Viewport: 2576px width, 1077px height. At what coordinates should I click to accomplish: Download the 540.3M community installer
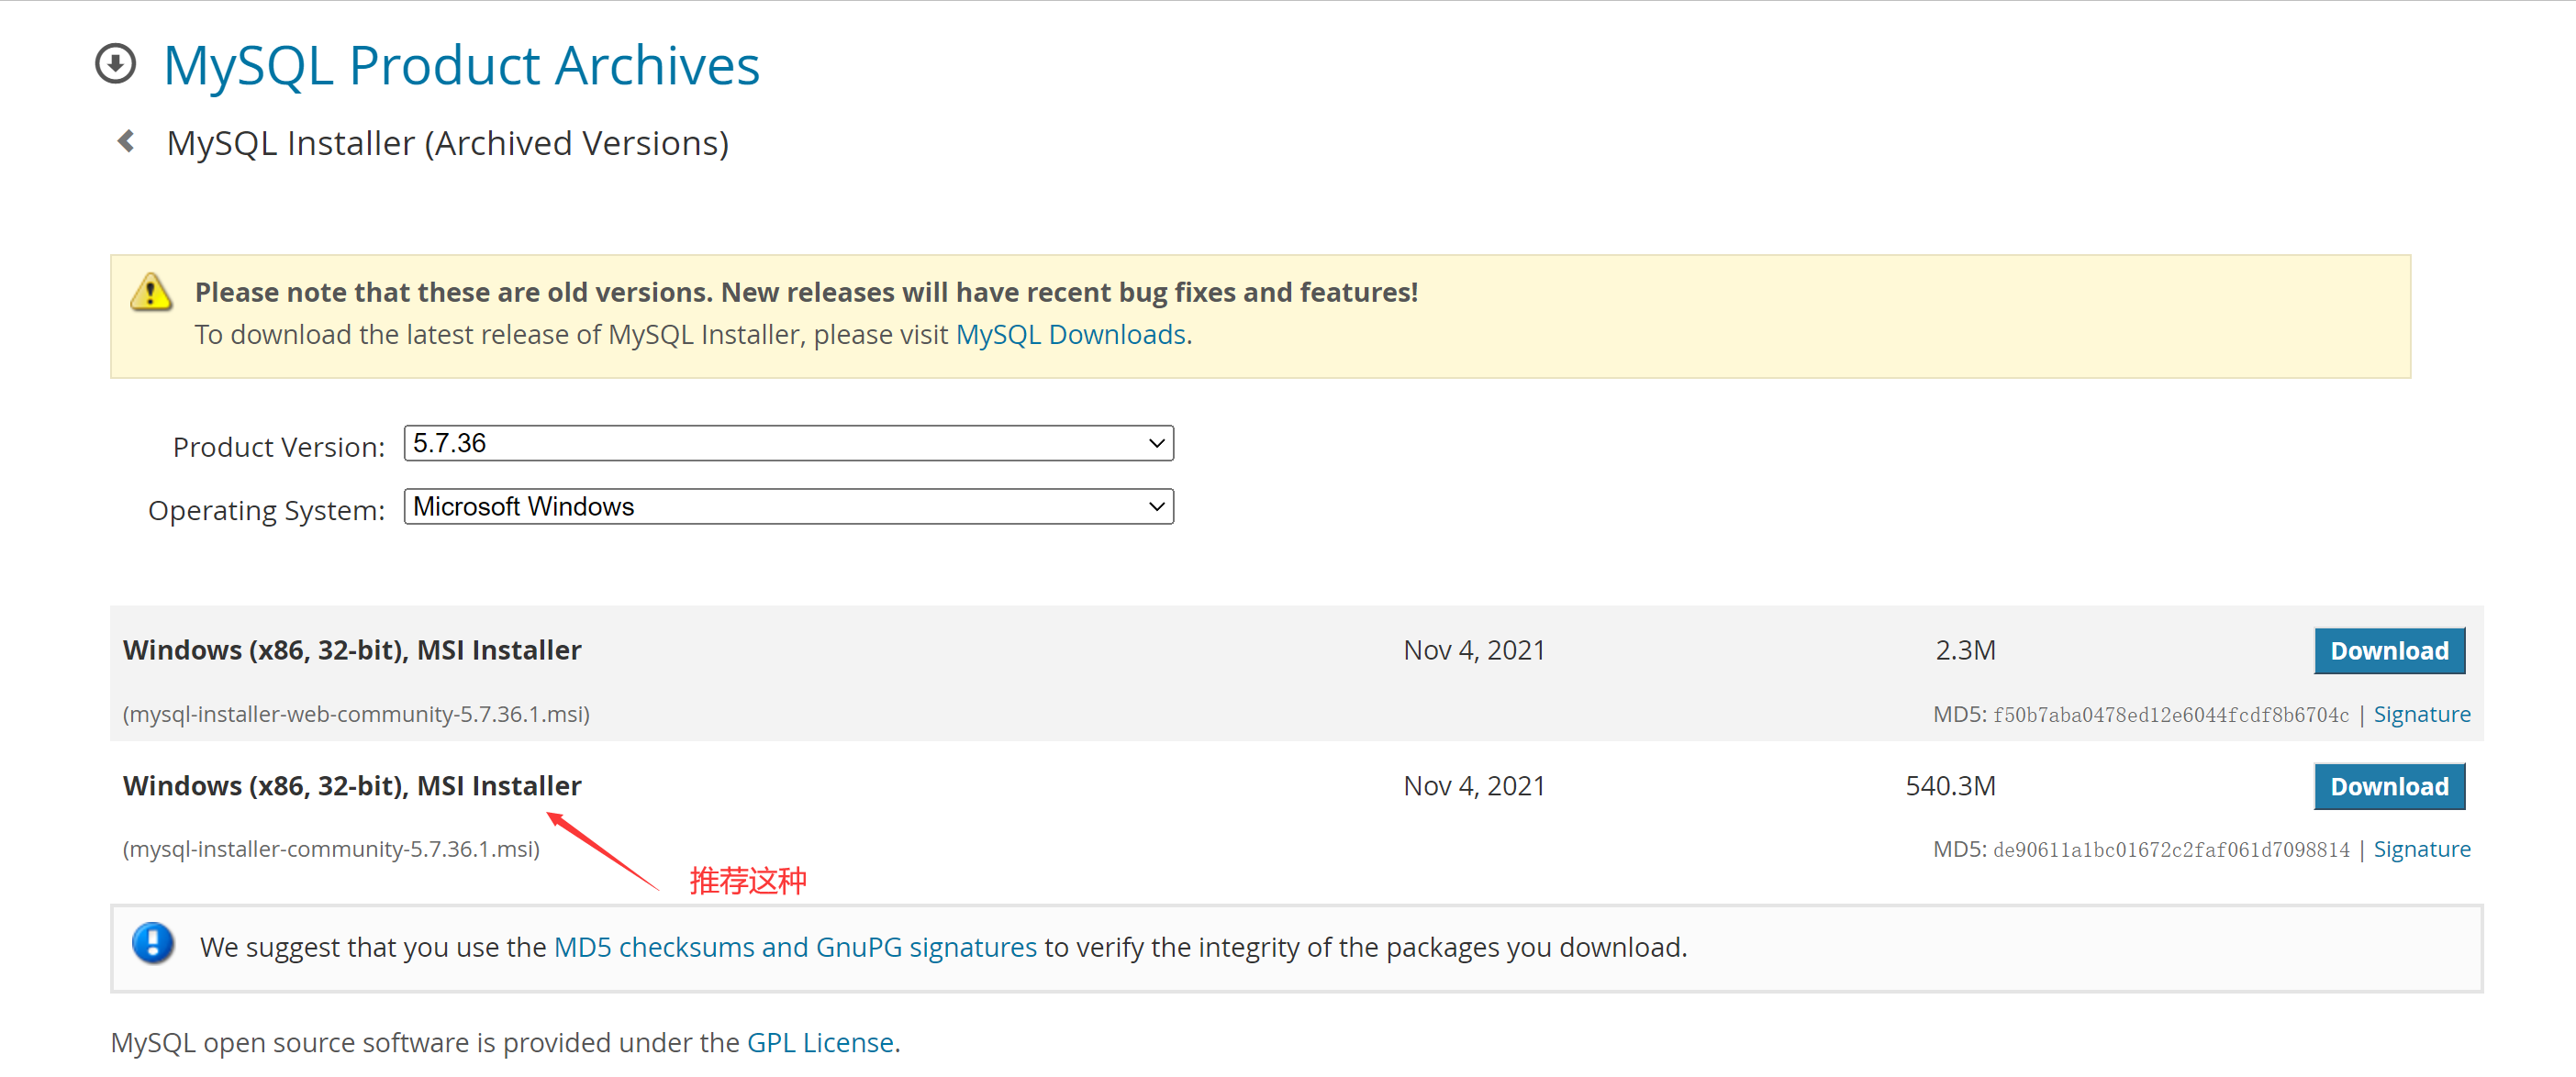tap(2389, 786)
